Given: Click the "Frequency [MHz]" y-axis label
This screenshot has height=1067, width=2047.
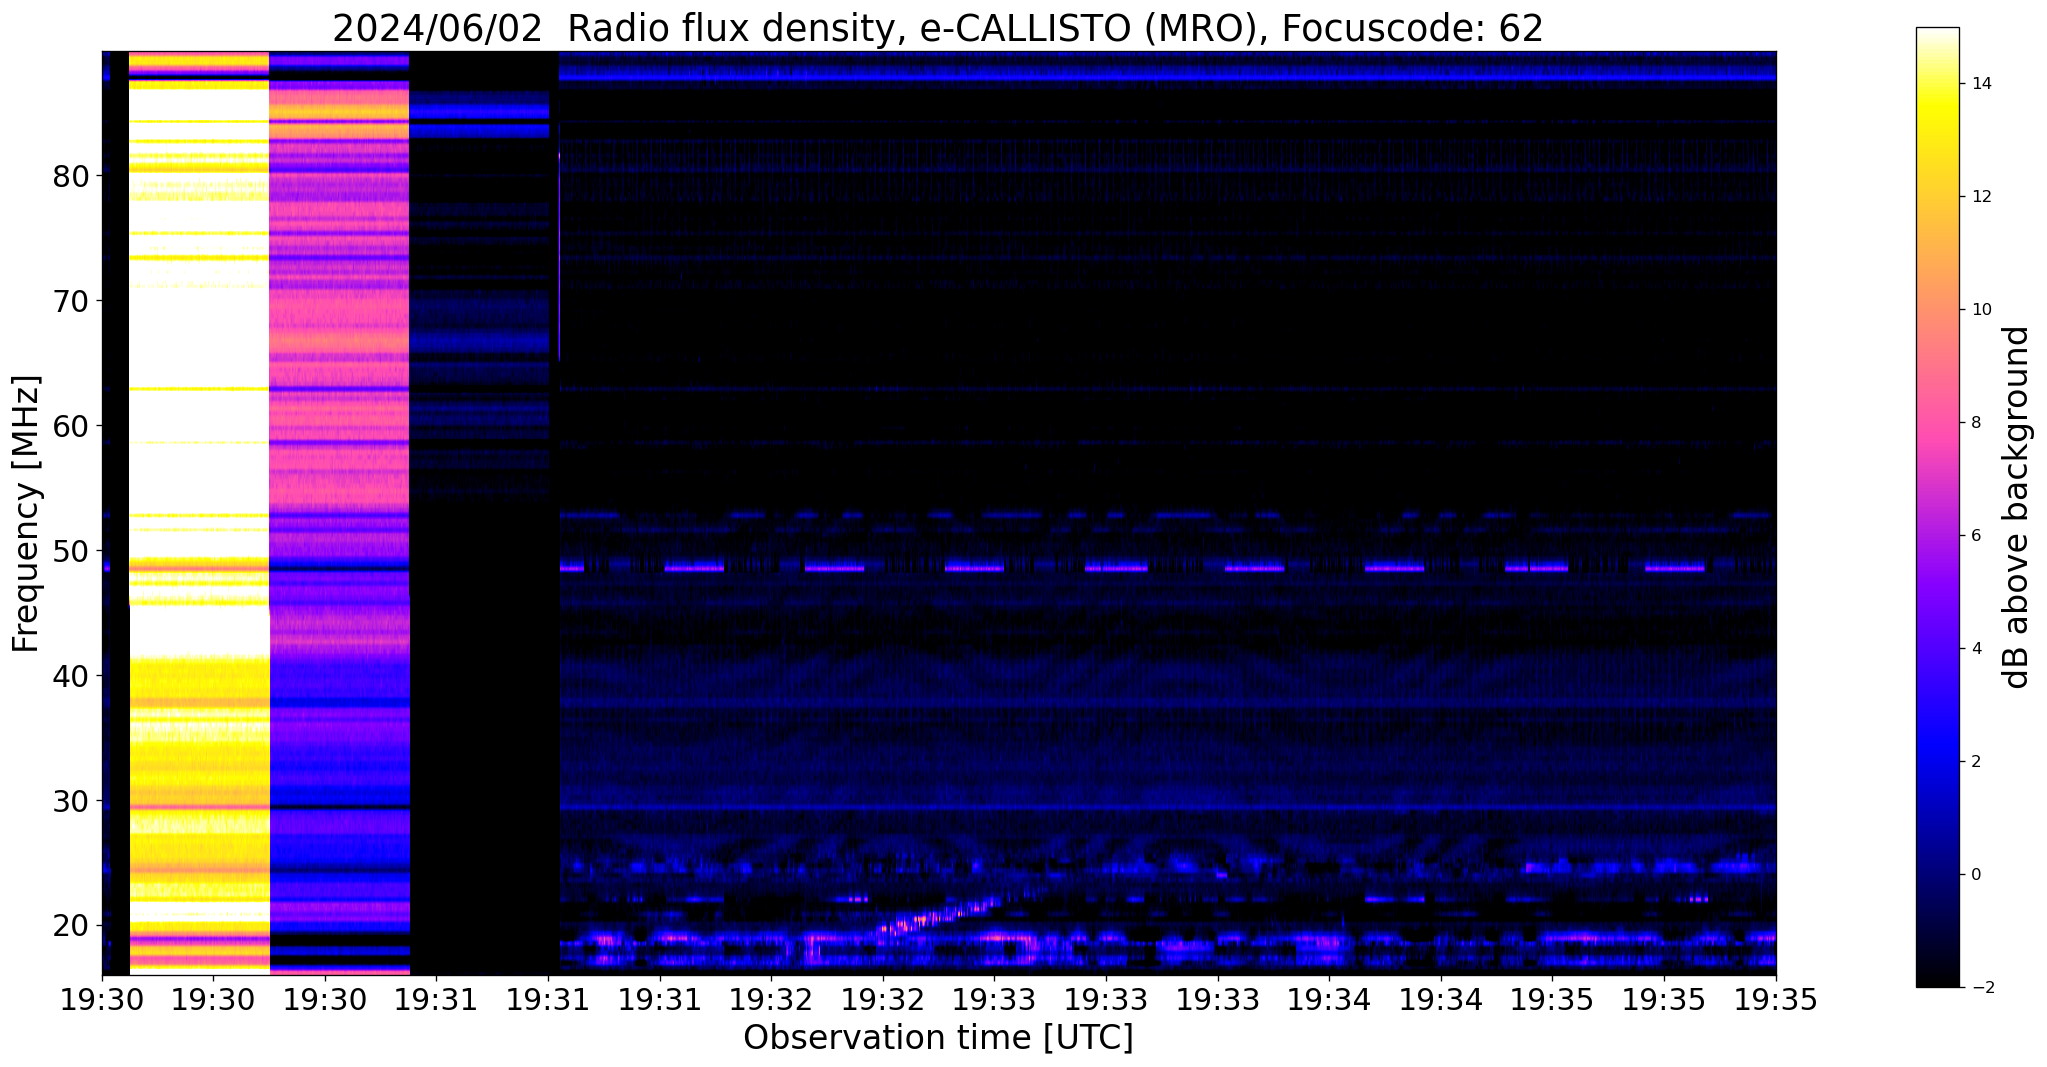Looking at the screenshot, I should coord(27,514).
